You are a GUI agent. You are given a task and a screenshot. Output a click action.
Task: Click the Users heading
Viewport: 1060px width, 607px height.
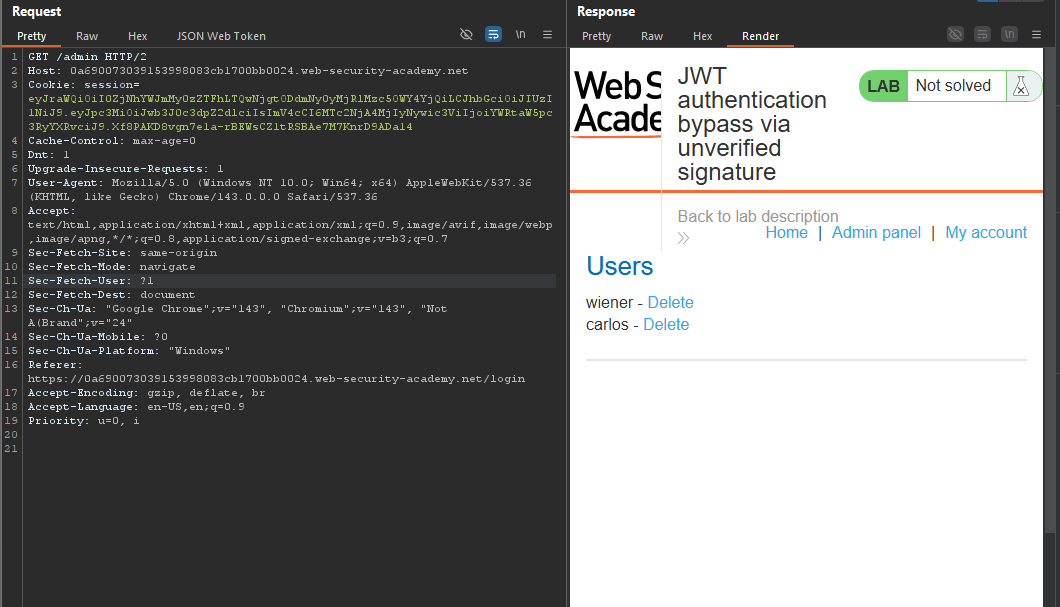(x=619, y=266)
